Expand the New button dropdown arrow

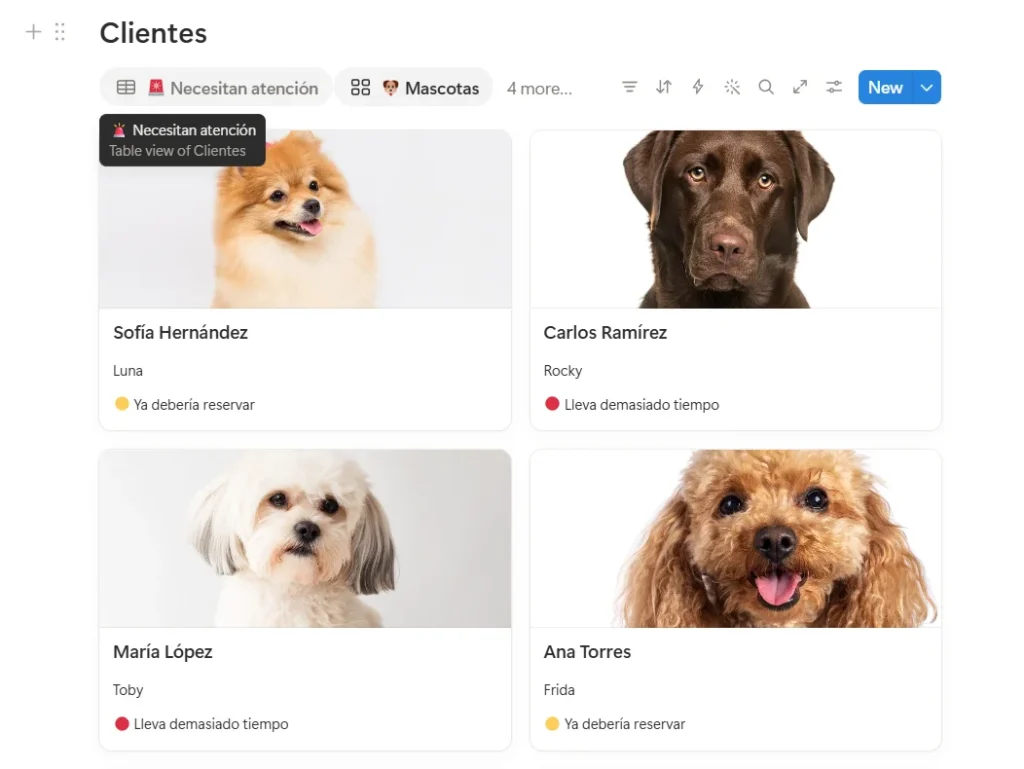927,87
